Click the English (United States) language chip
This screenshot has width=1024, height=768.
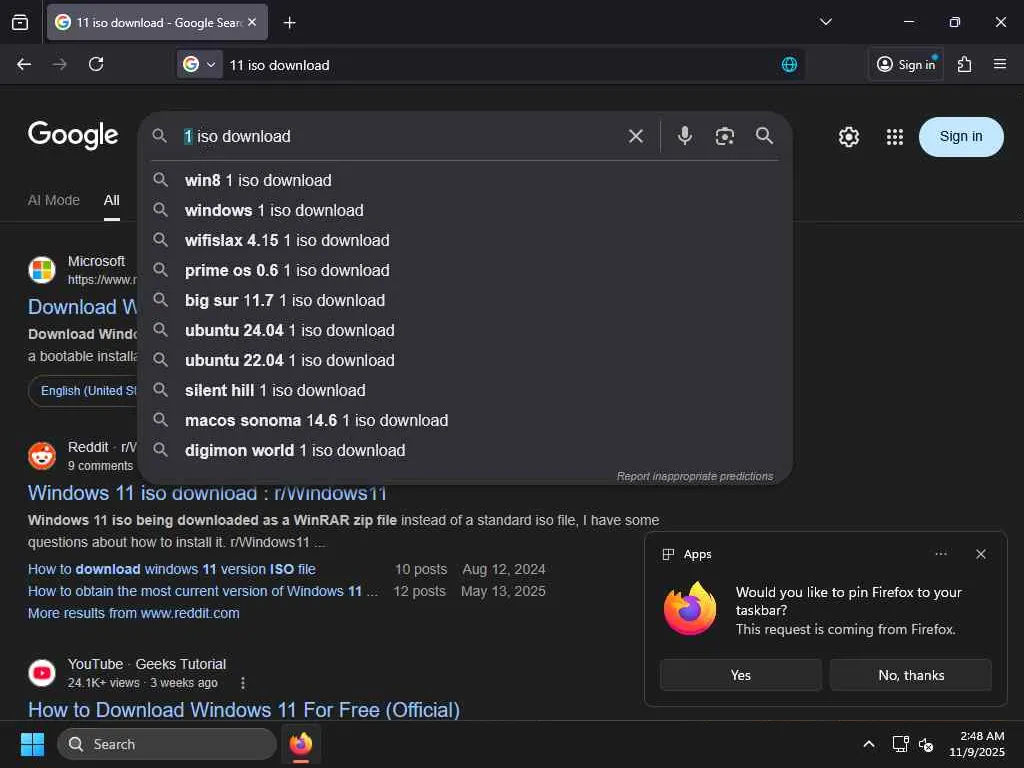[84, 391]
